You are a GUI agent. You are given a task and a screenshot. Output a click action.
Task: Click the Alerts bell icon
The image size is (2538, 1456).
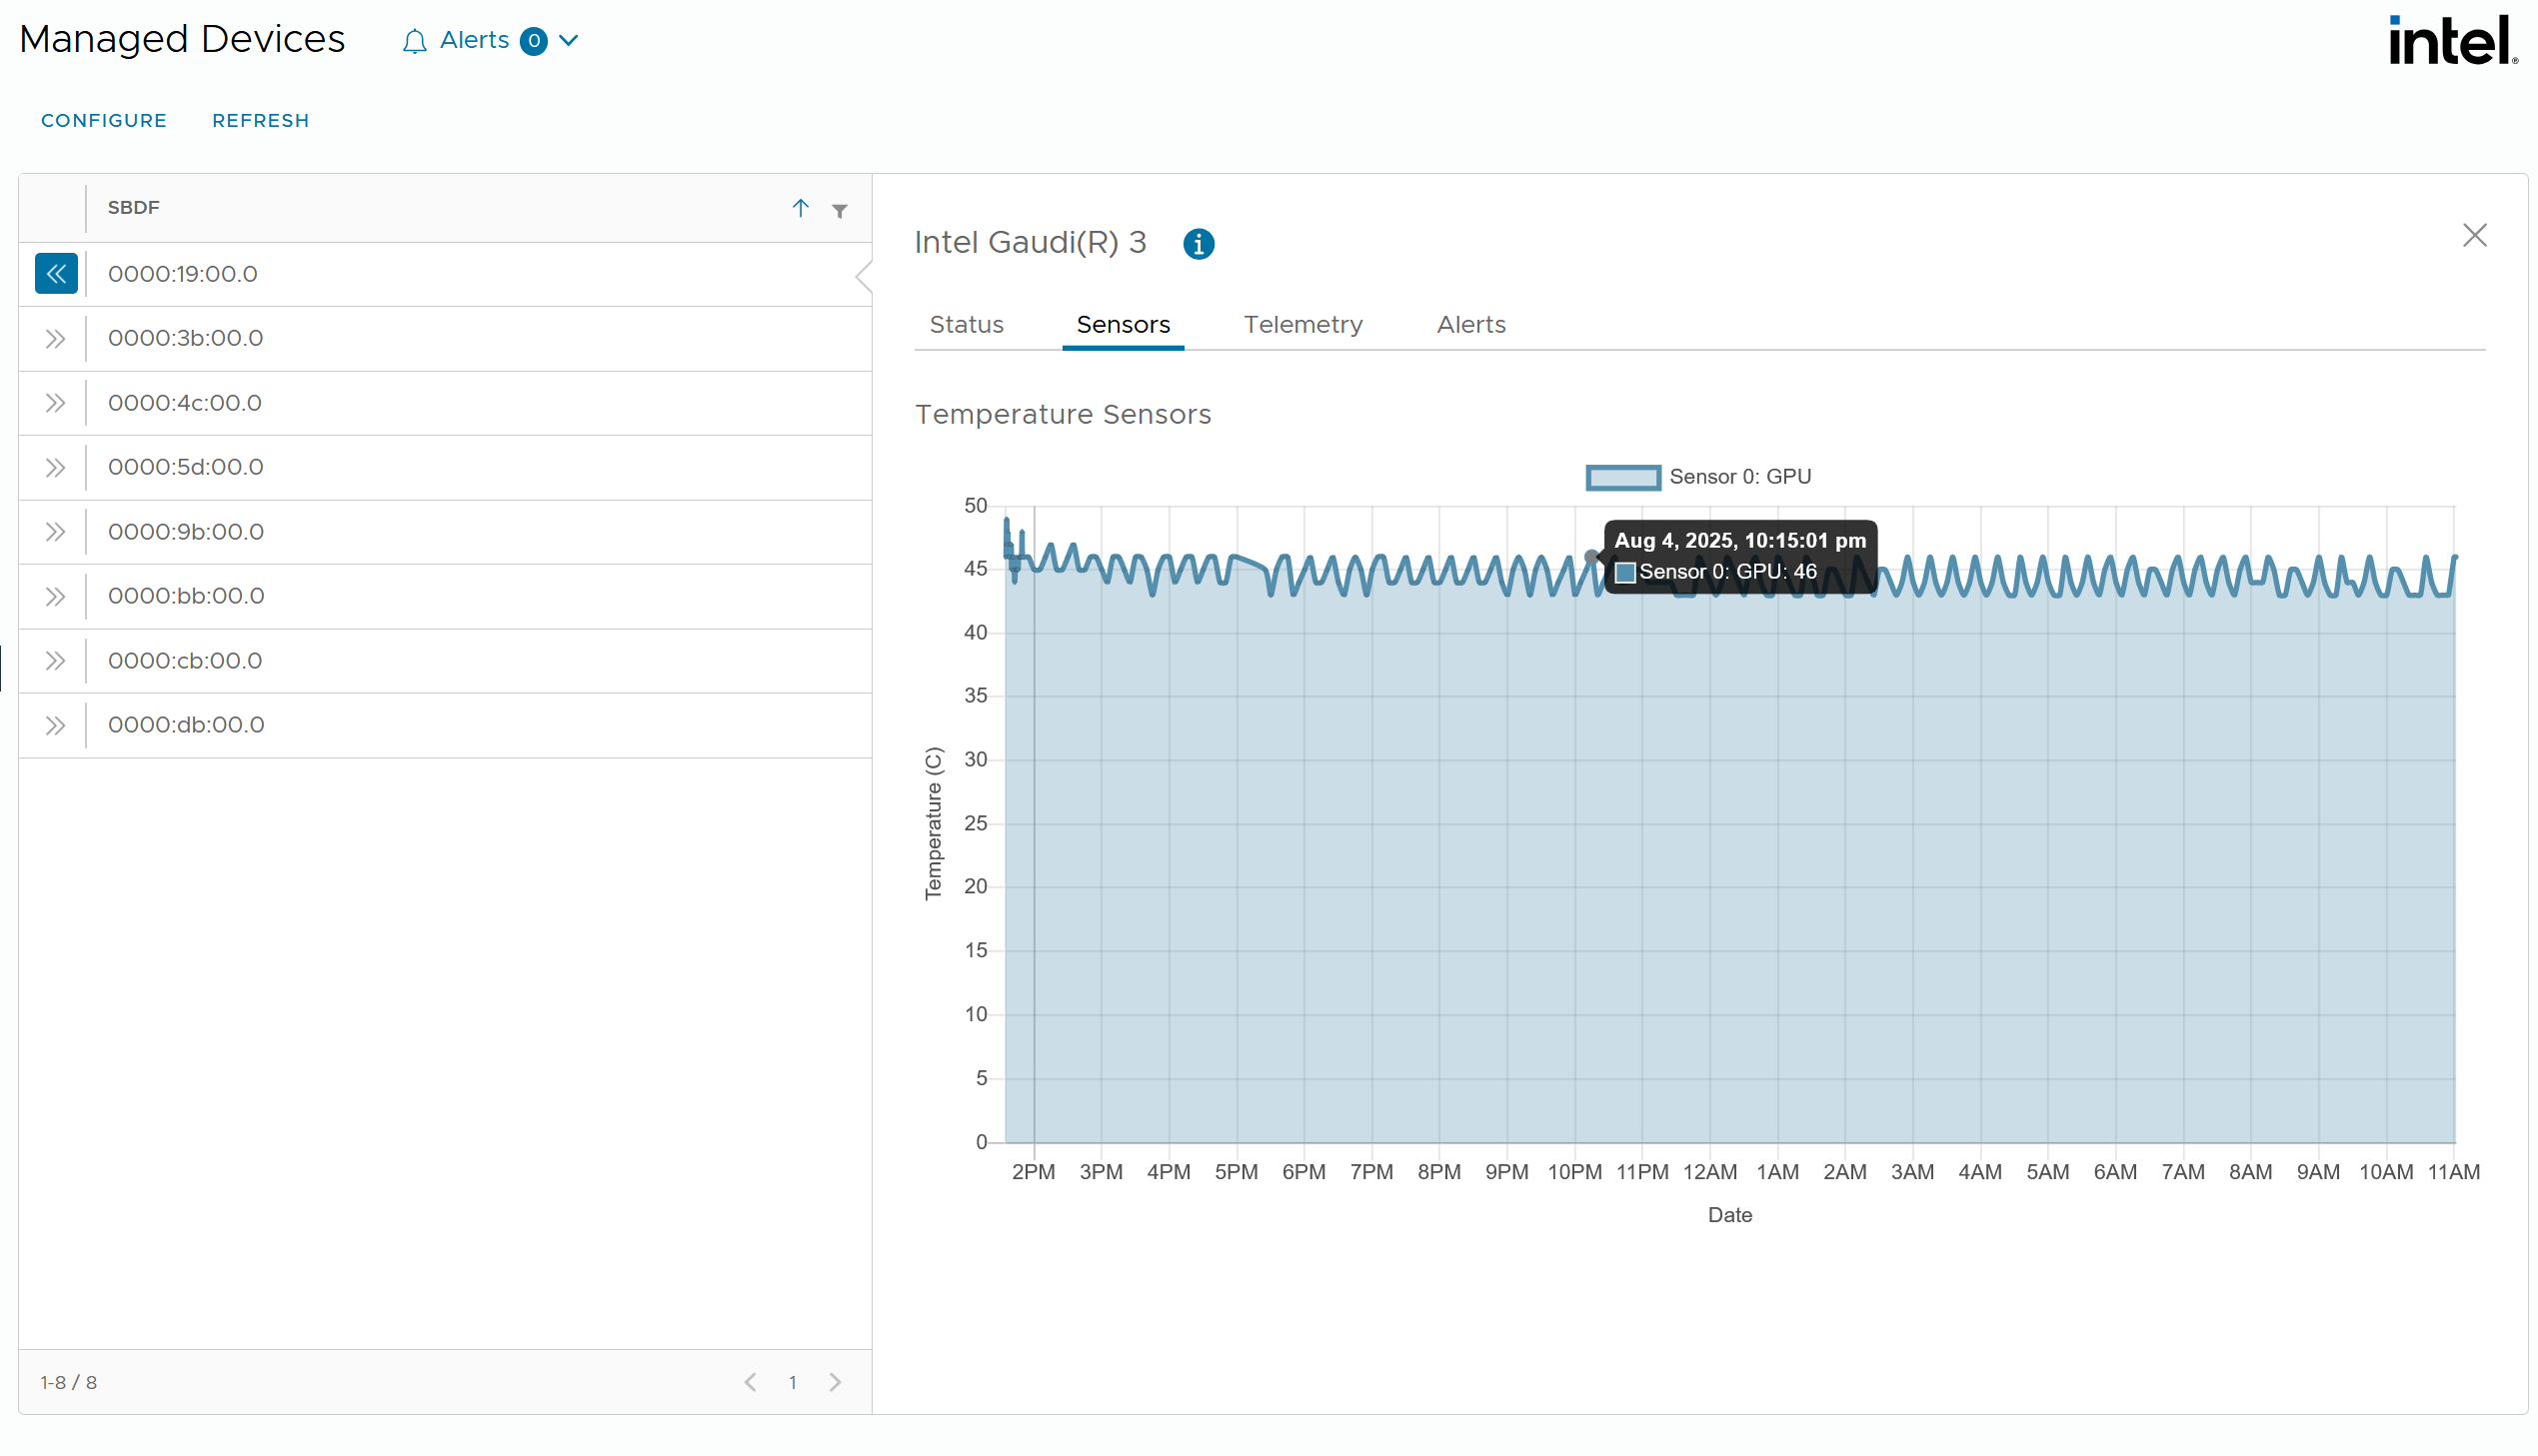414,41
